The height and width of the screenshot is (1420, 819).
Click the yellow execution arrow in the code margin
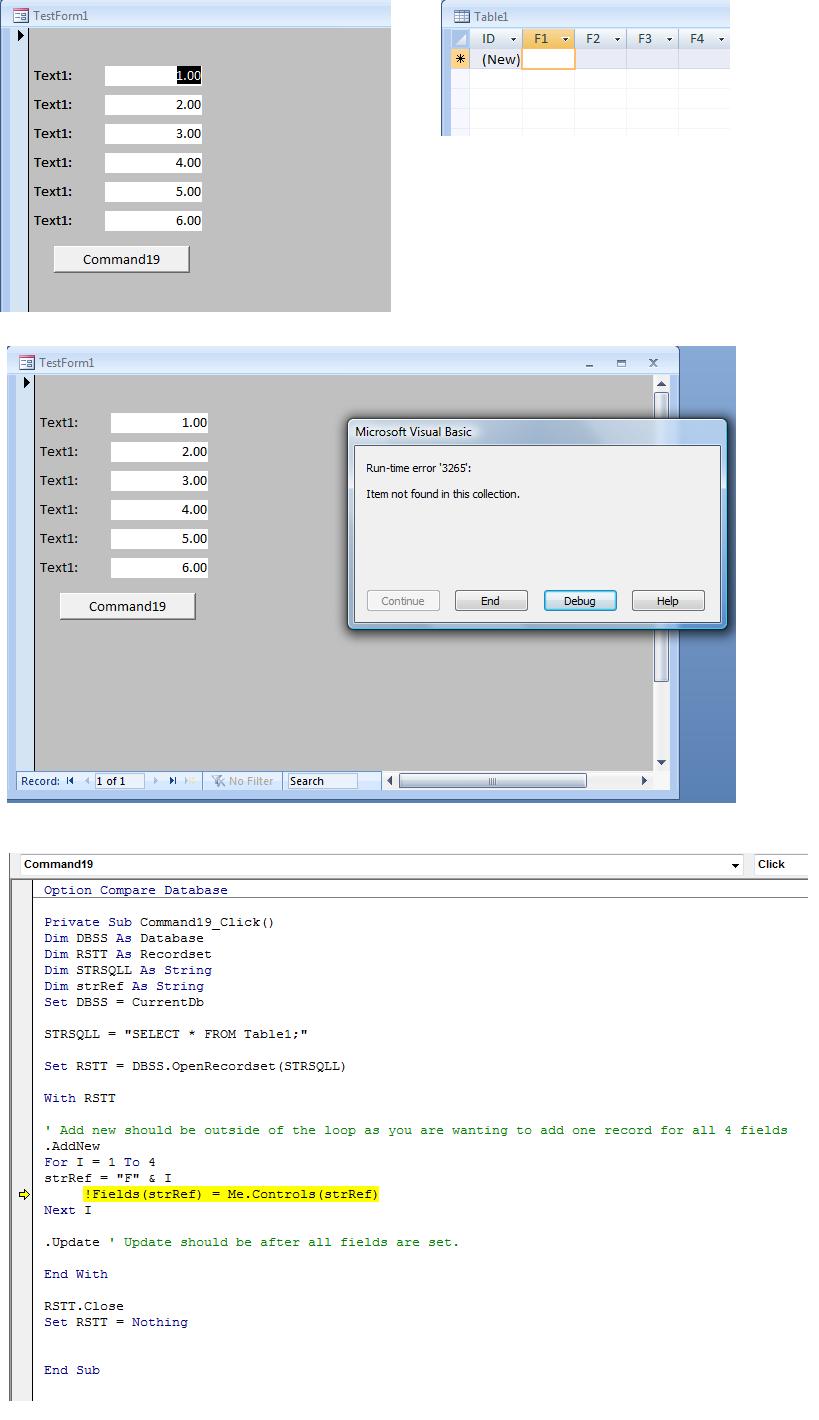25,1194
